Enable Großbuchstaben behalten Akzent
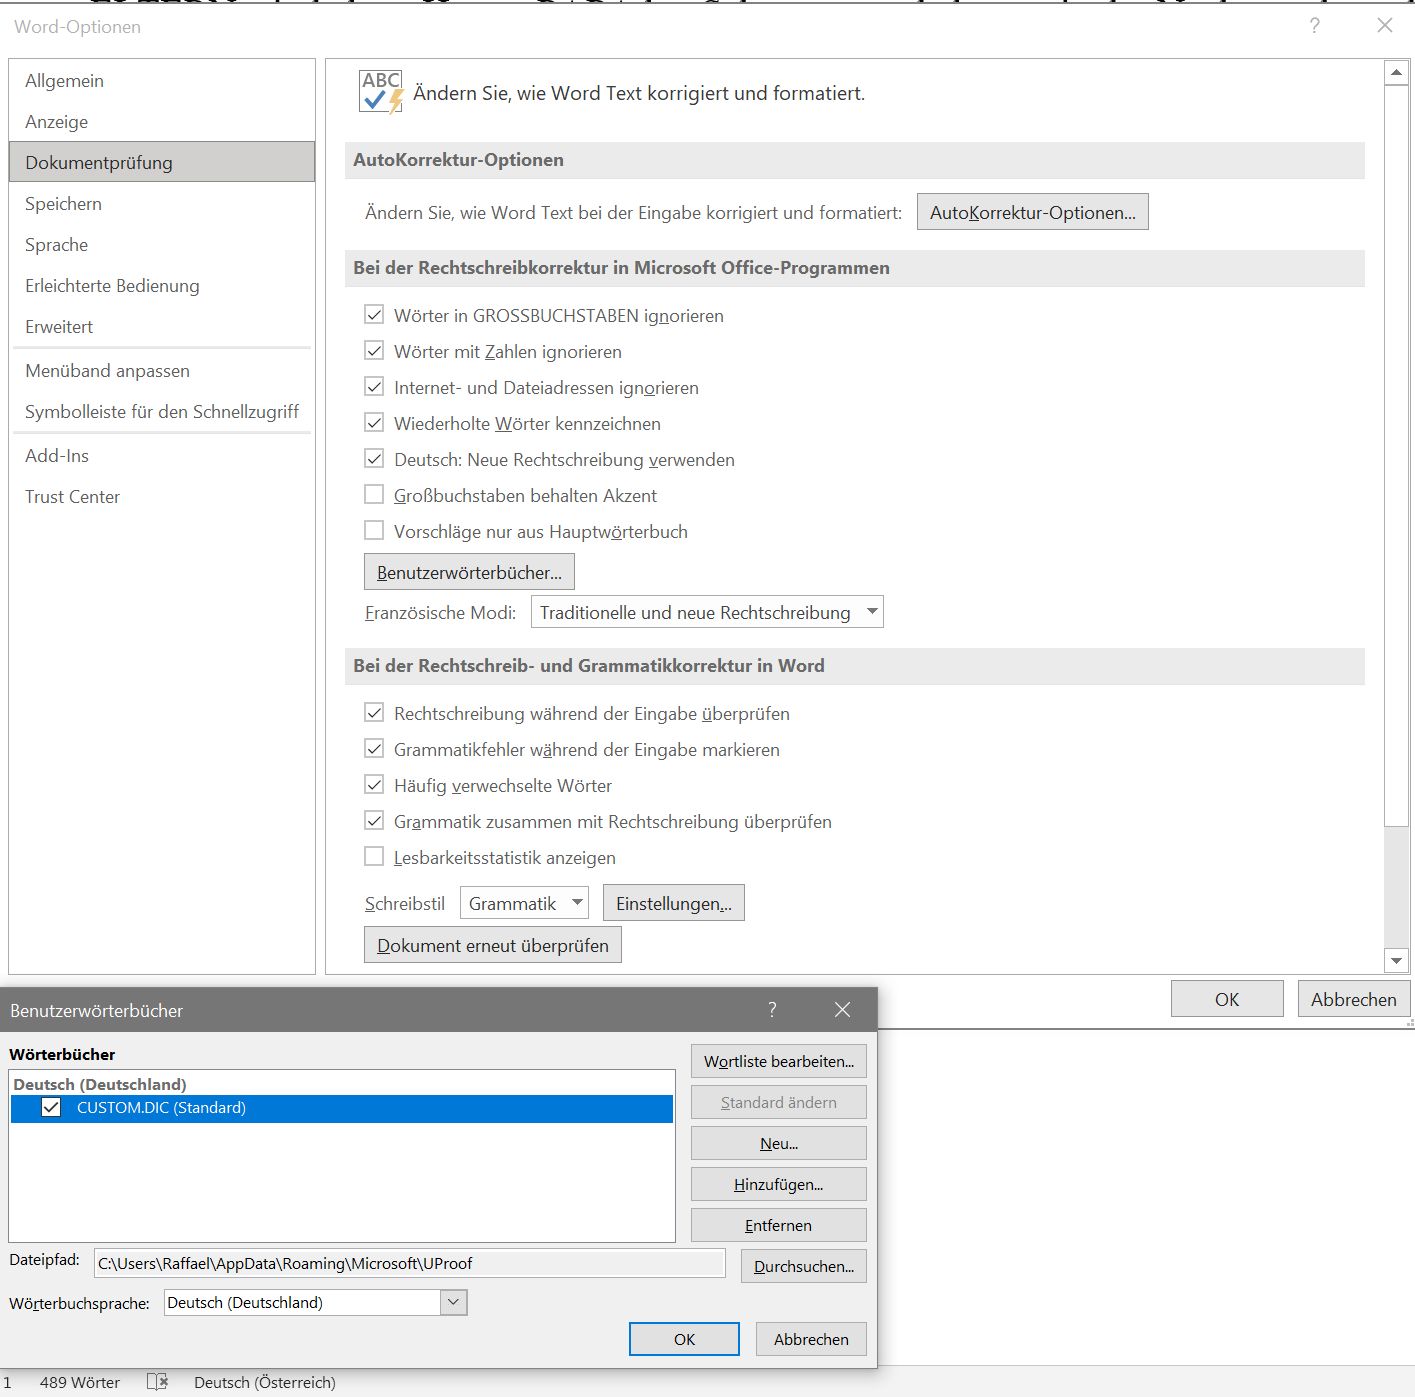The image size is (1415, 1397). [x=374, y=495]
